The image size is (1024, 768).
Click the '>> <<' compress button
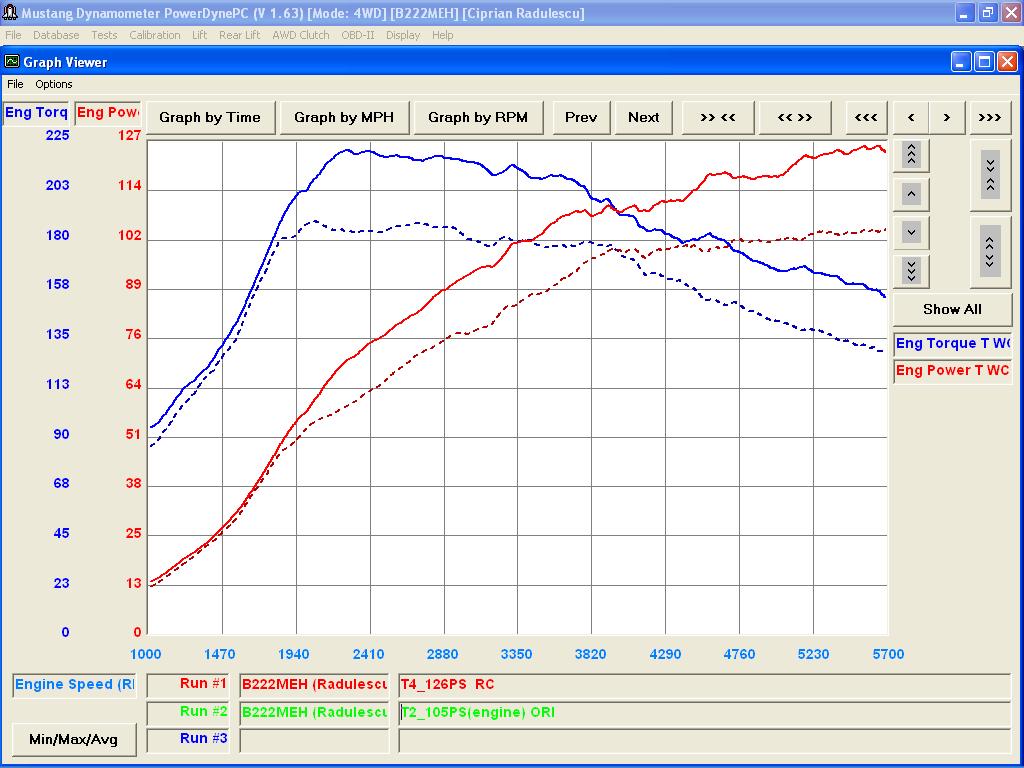tap(718, 118)
